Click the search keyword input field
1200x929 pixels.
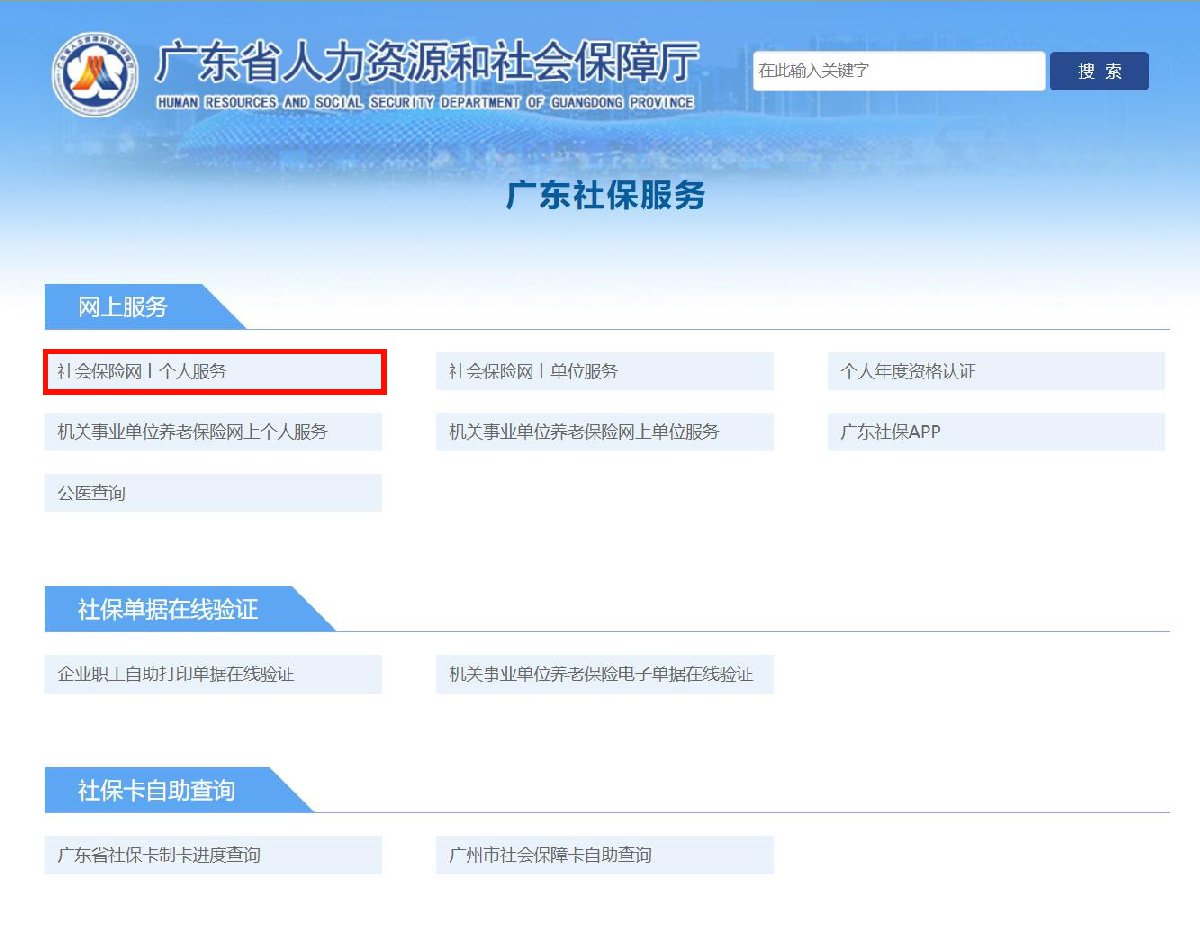pos(898,71)
